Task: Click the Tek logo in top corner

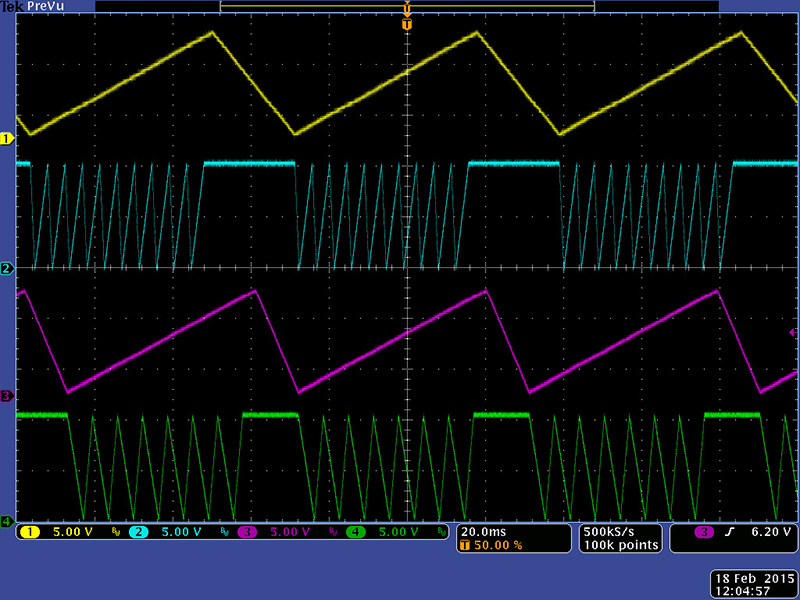Action: [x=12, y=6]
